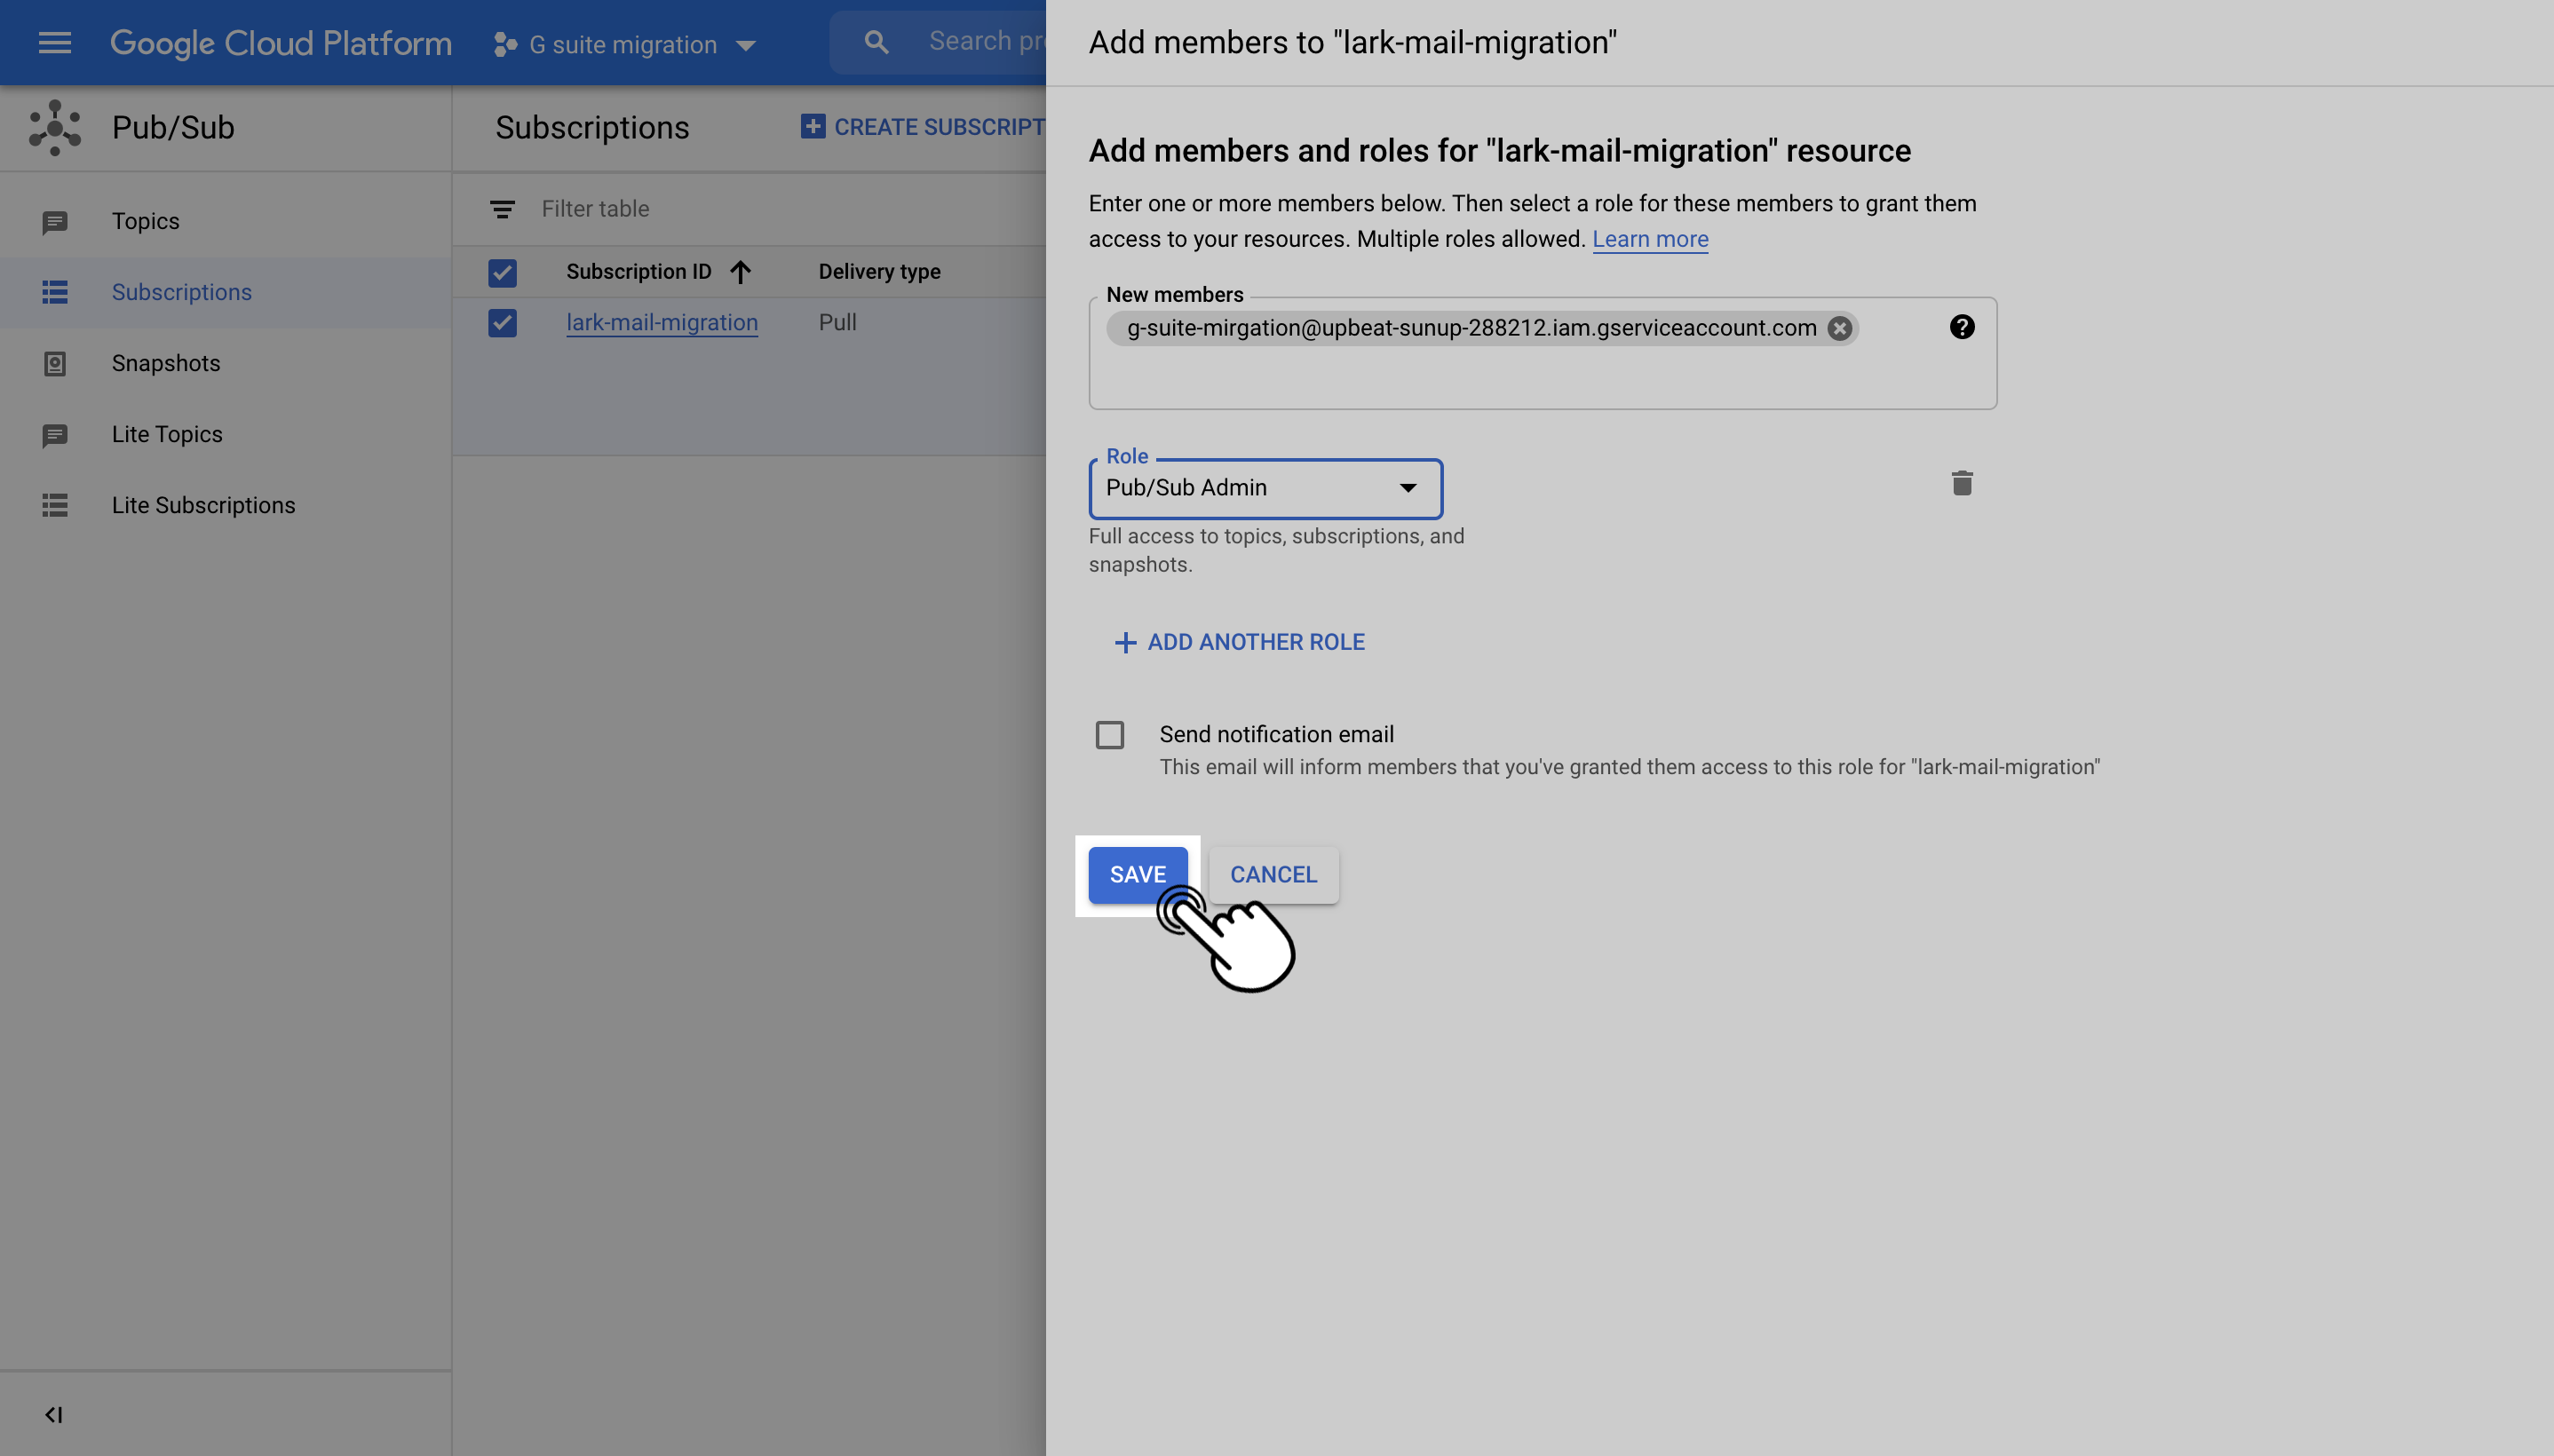Open Lite Topics in the sidebar
2554x1456 pixels.
point(167,434)
